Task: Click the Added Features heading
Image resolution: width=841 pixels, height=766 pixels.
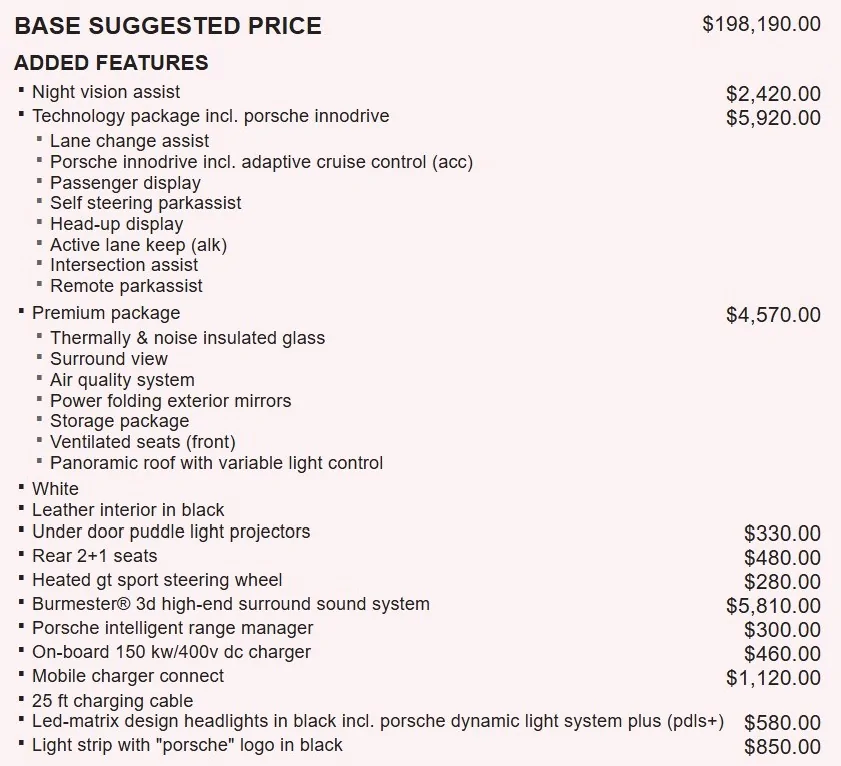Action: (111, 63)
